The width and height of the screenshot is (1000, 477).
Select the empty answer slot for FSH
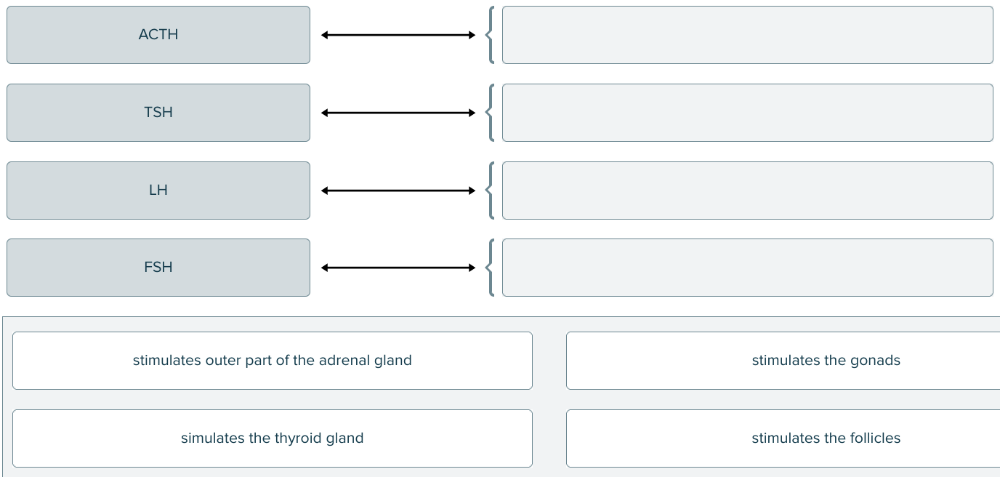[x=747, y=267]
